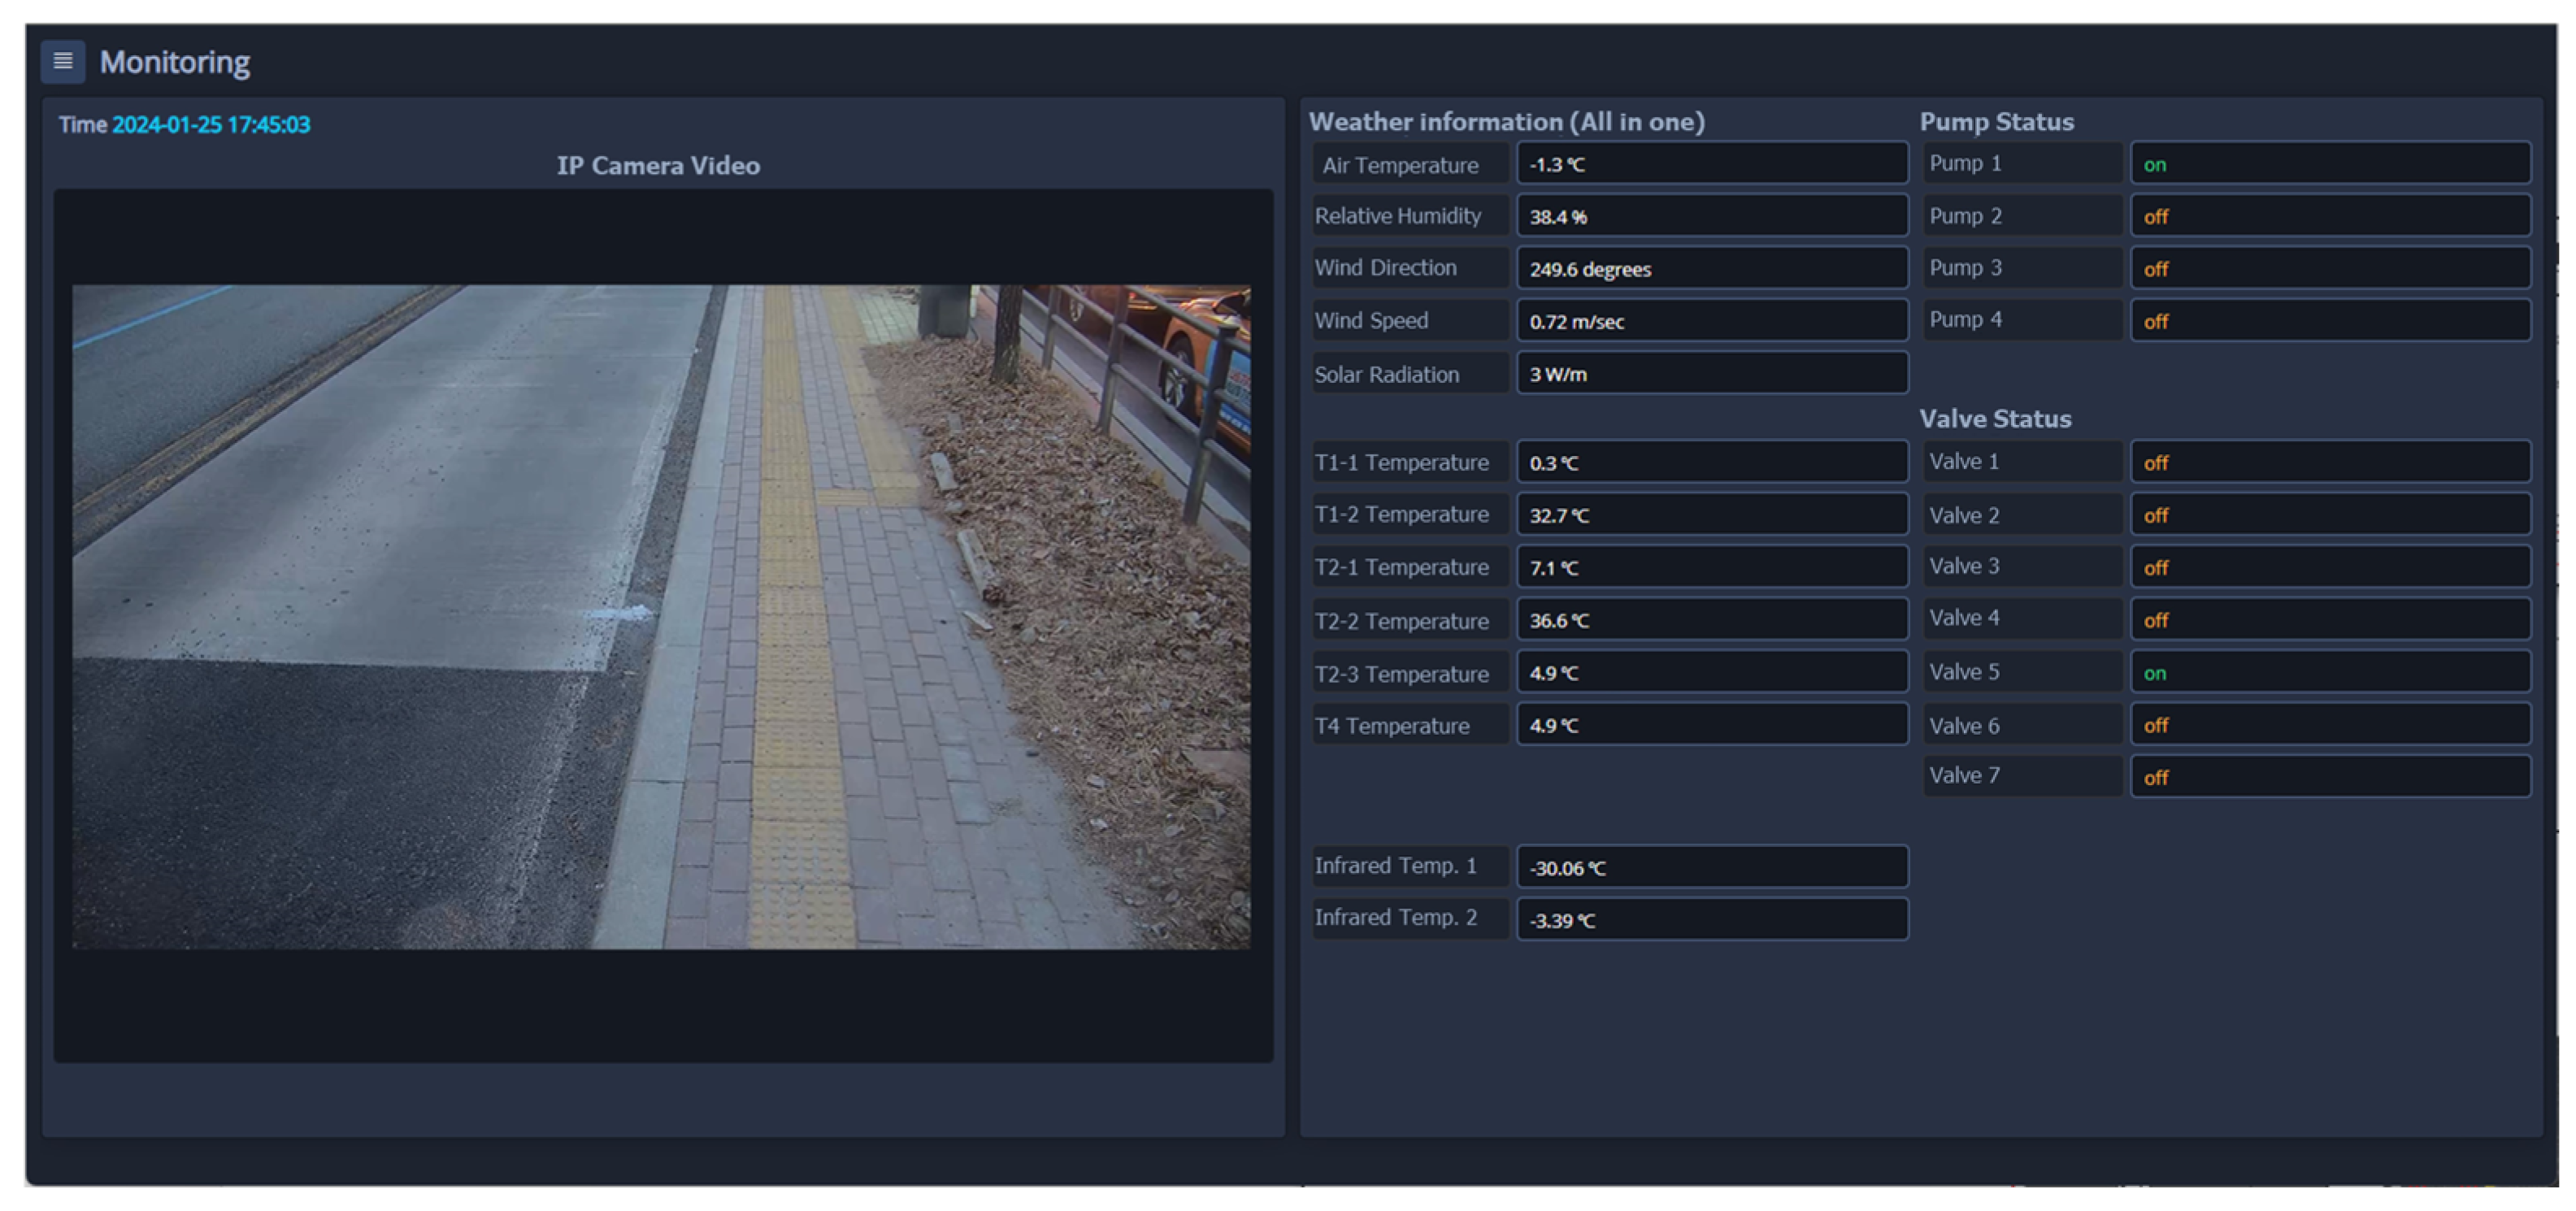Click the Wind Speed value box

click(1711, 321)
